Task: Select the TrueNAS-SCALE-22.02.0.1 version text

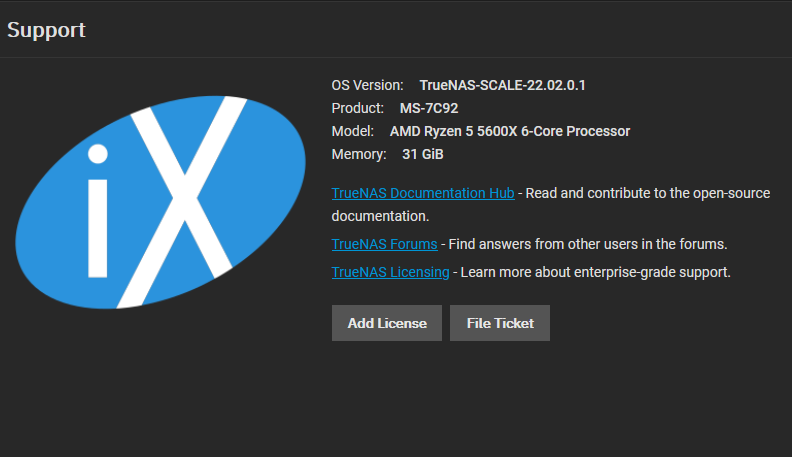Action: 502,85
